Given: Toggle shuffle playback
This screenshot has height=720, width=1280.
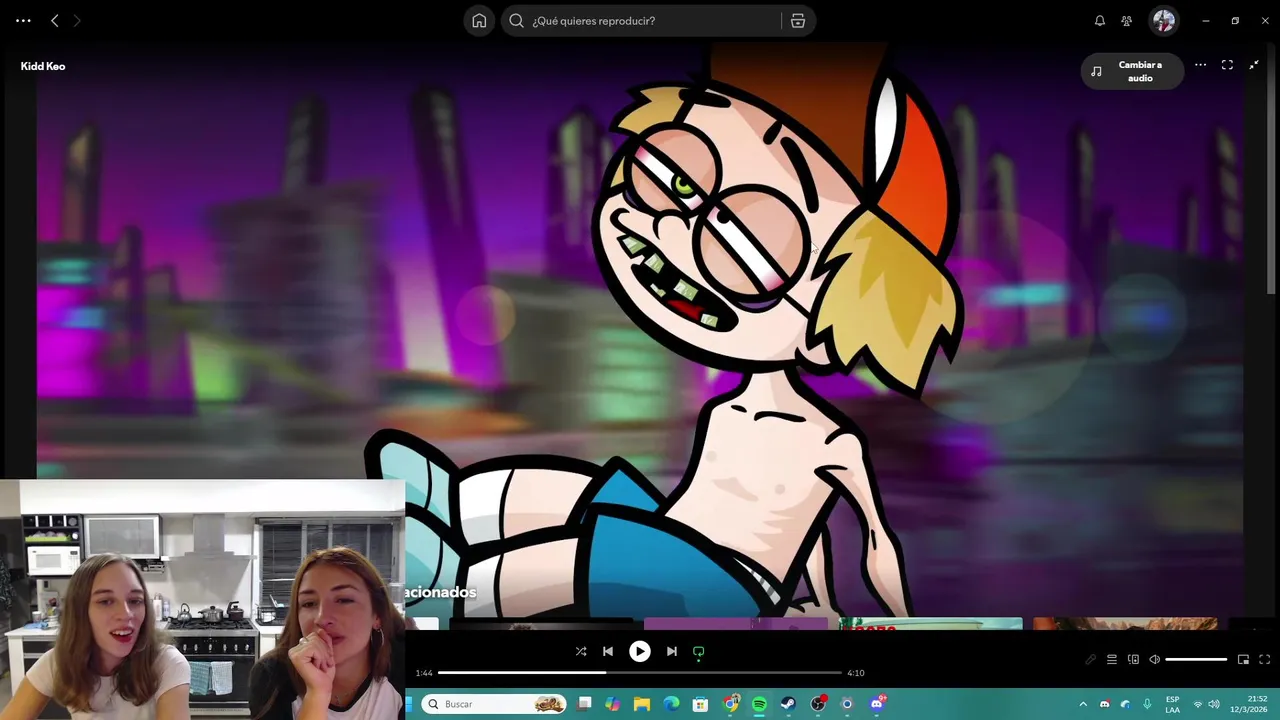Looking at the screenshot, I should coord(581,651).
